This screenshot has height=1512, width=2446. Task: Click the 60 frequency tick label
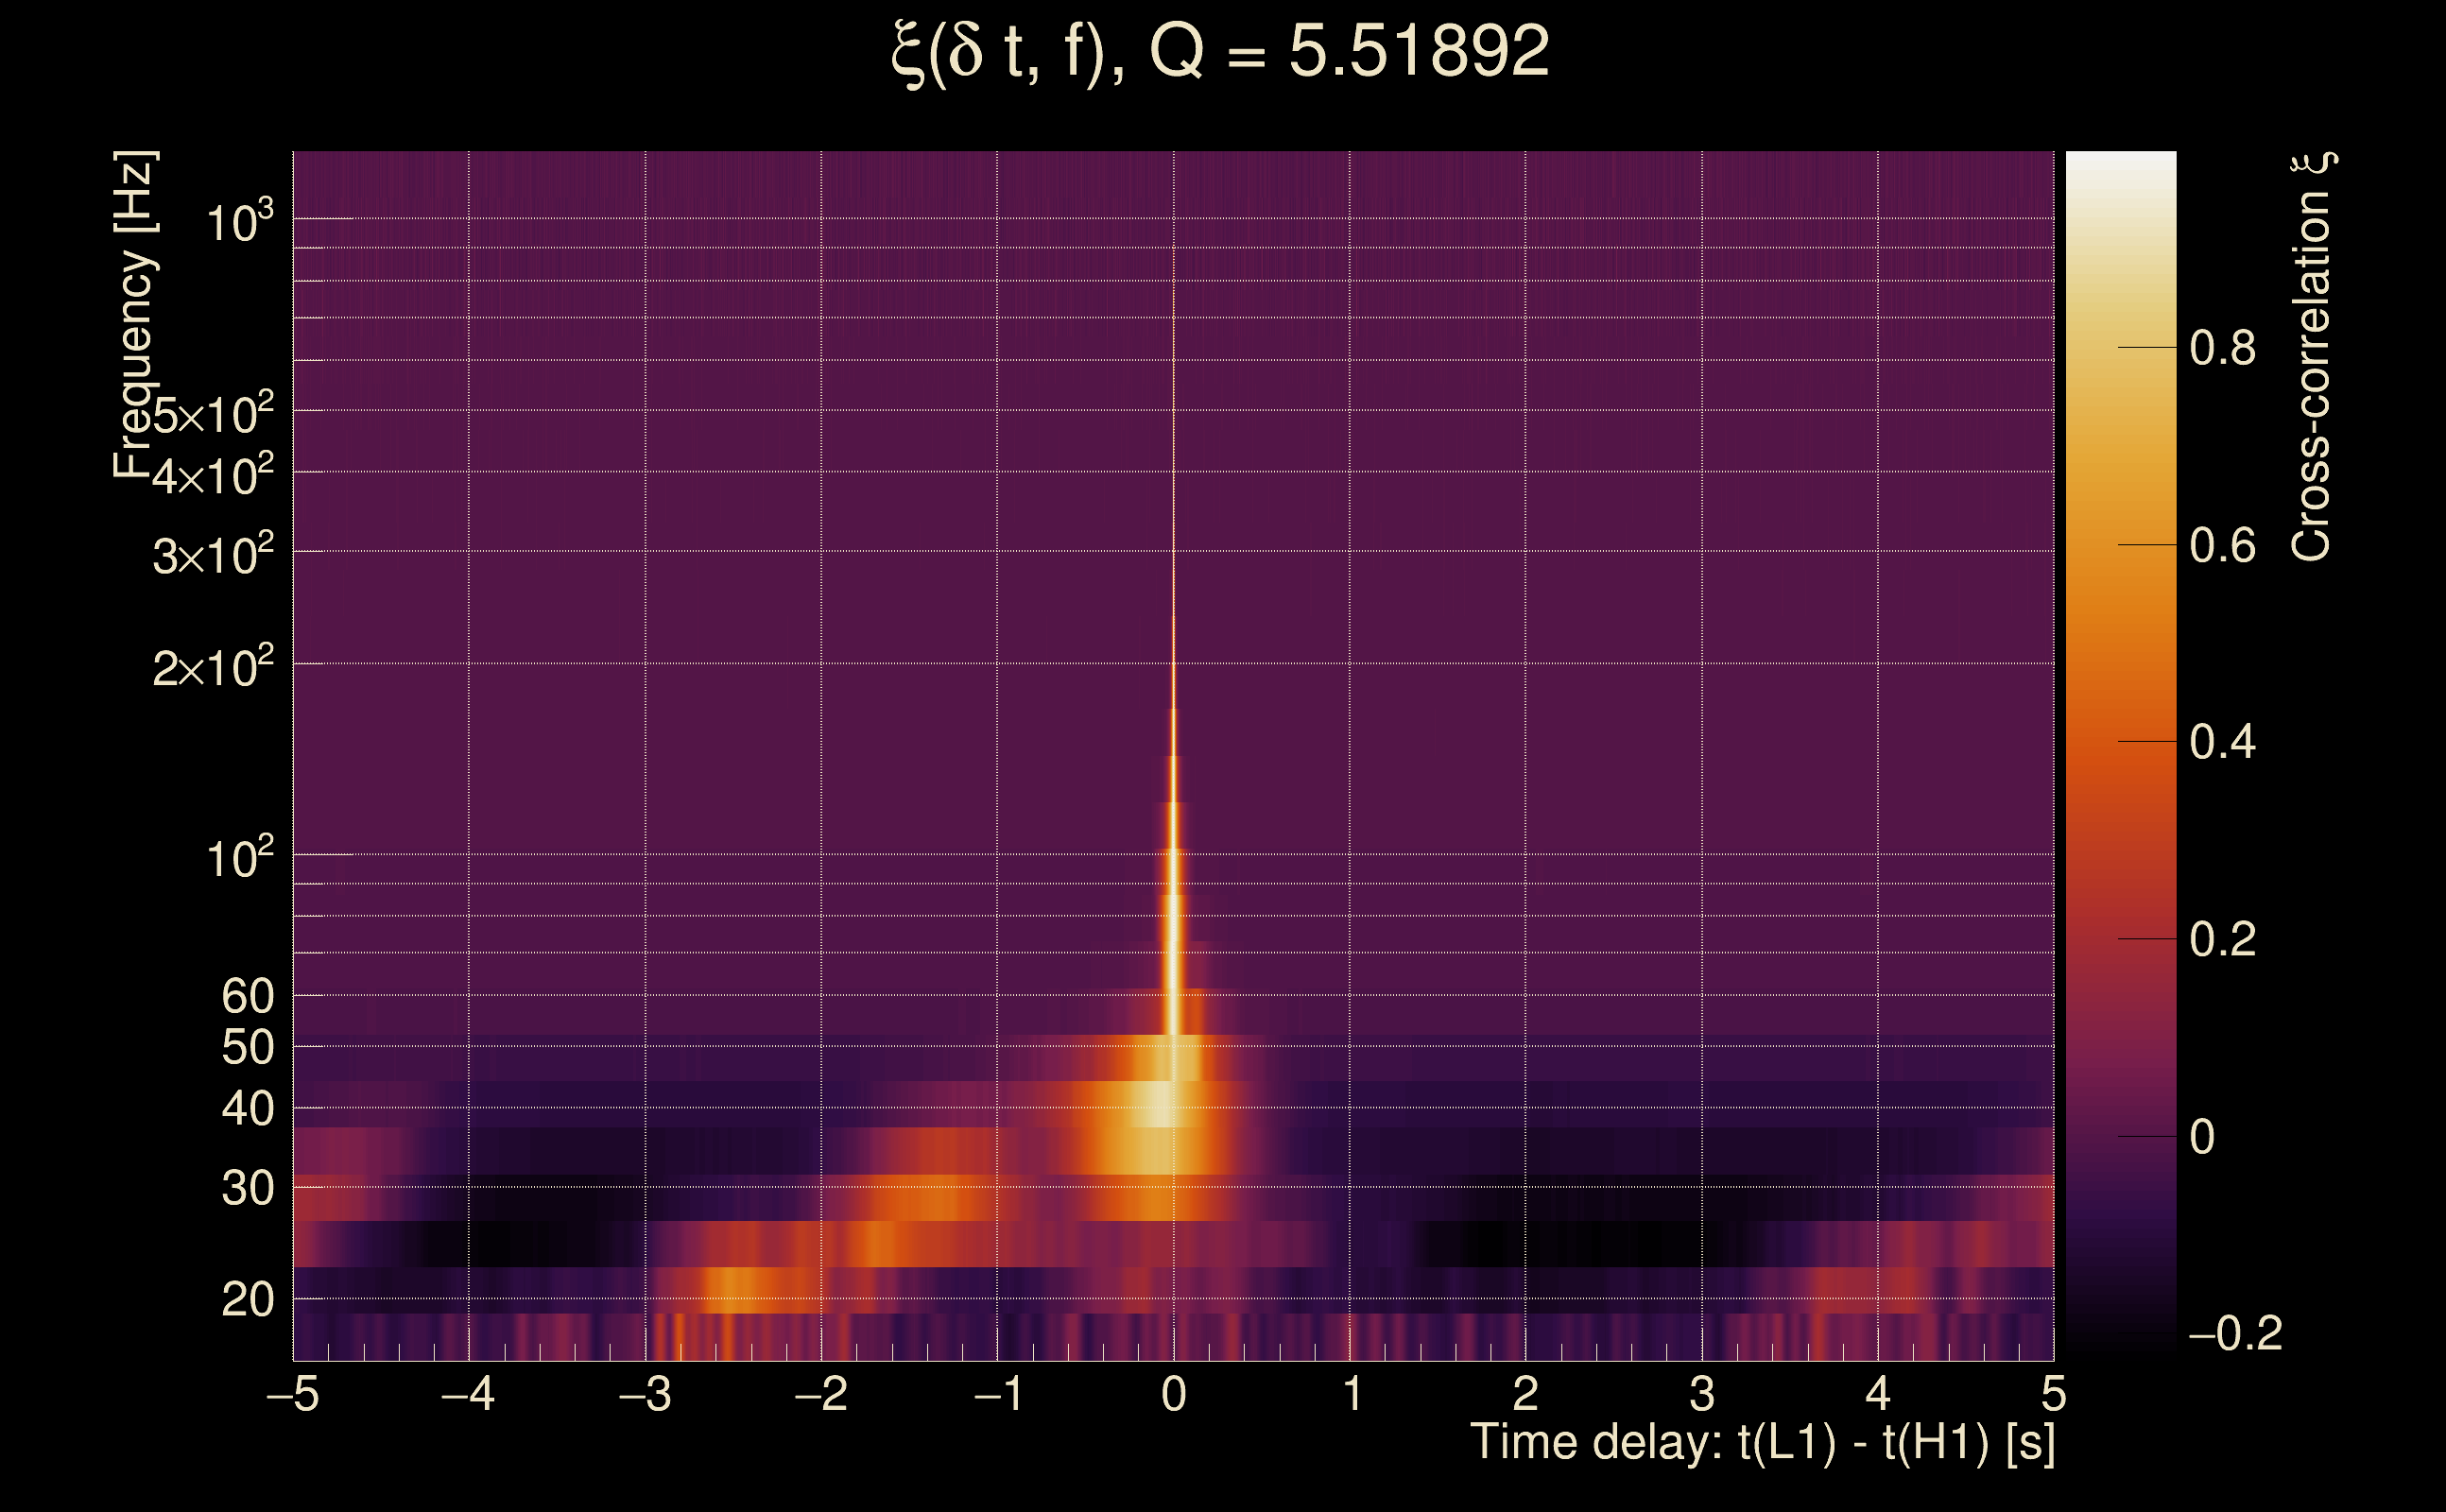[247, 997]
